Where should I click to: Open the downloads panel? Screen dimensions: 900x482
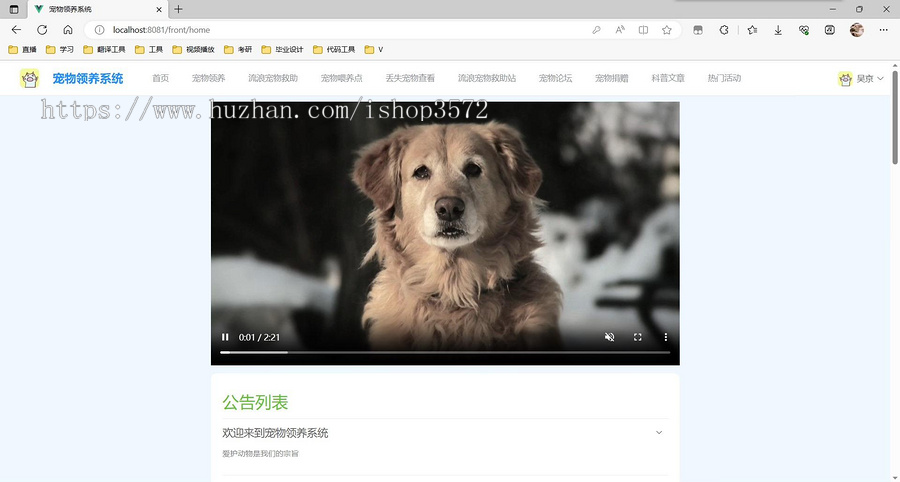pyautogui.click(x=778, y=30)
